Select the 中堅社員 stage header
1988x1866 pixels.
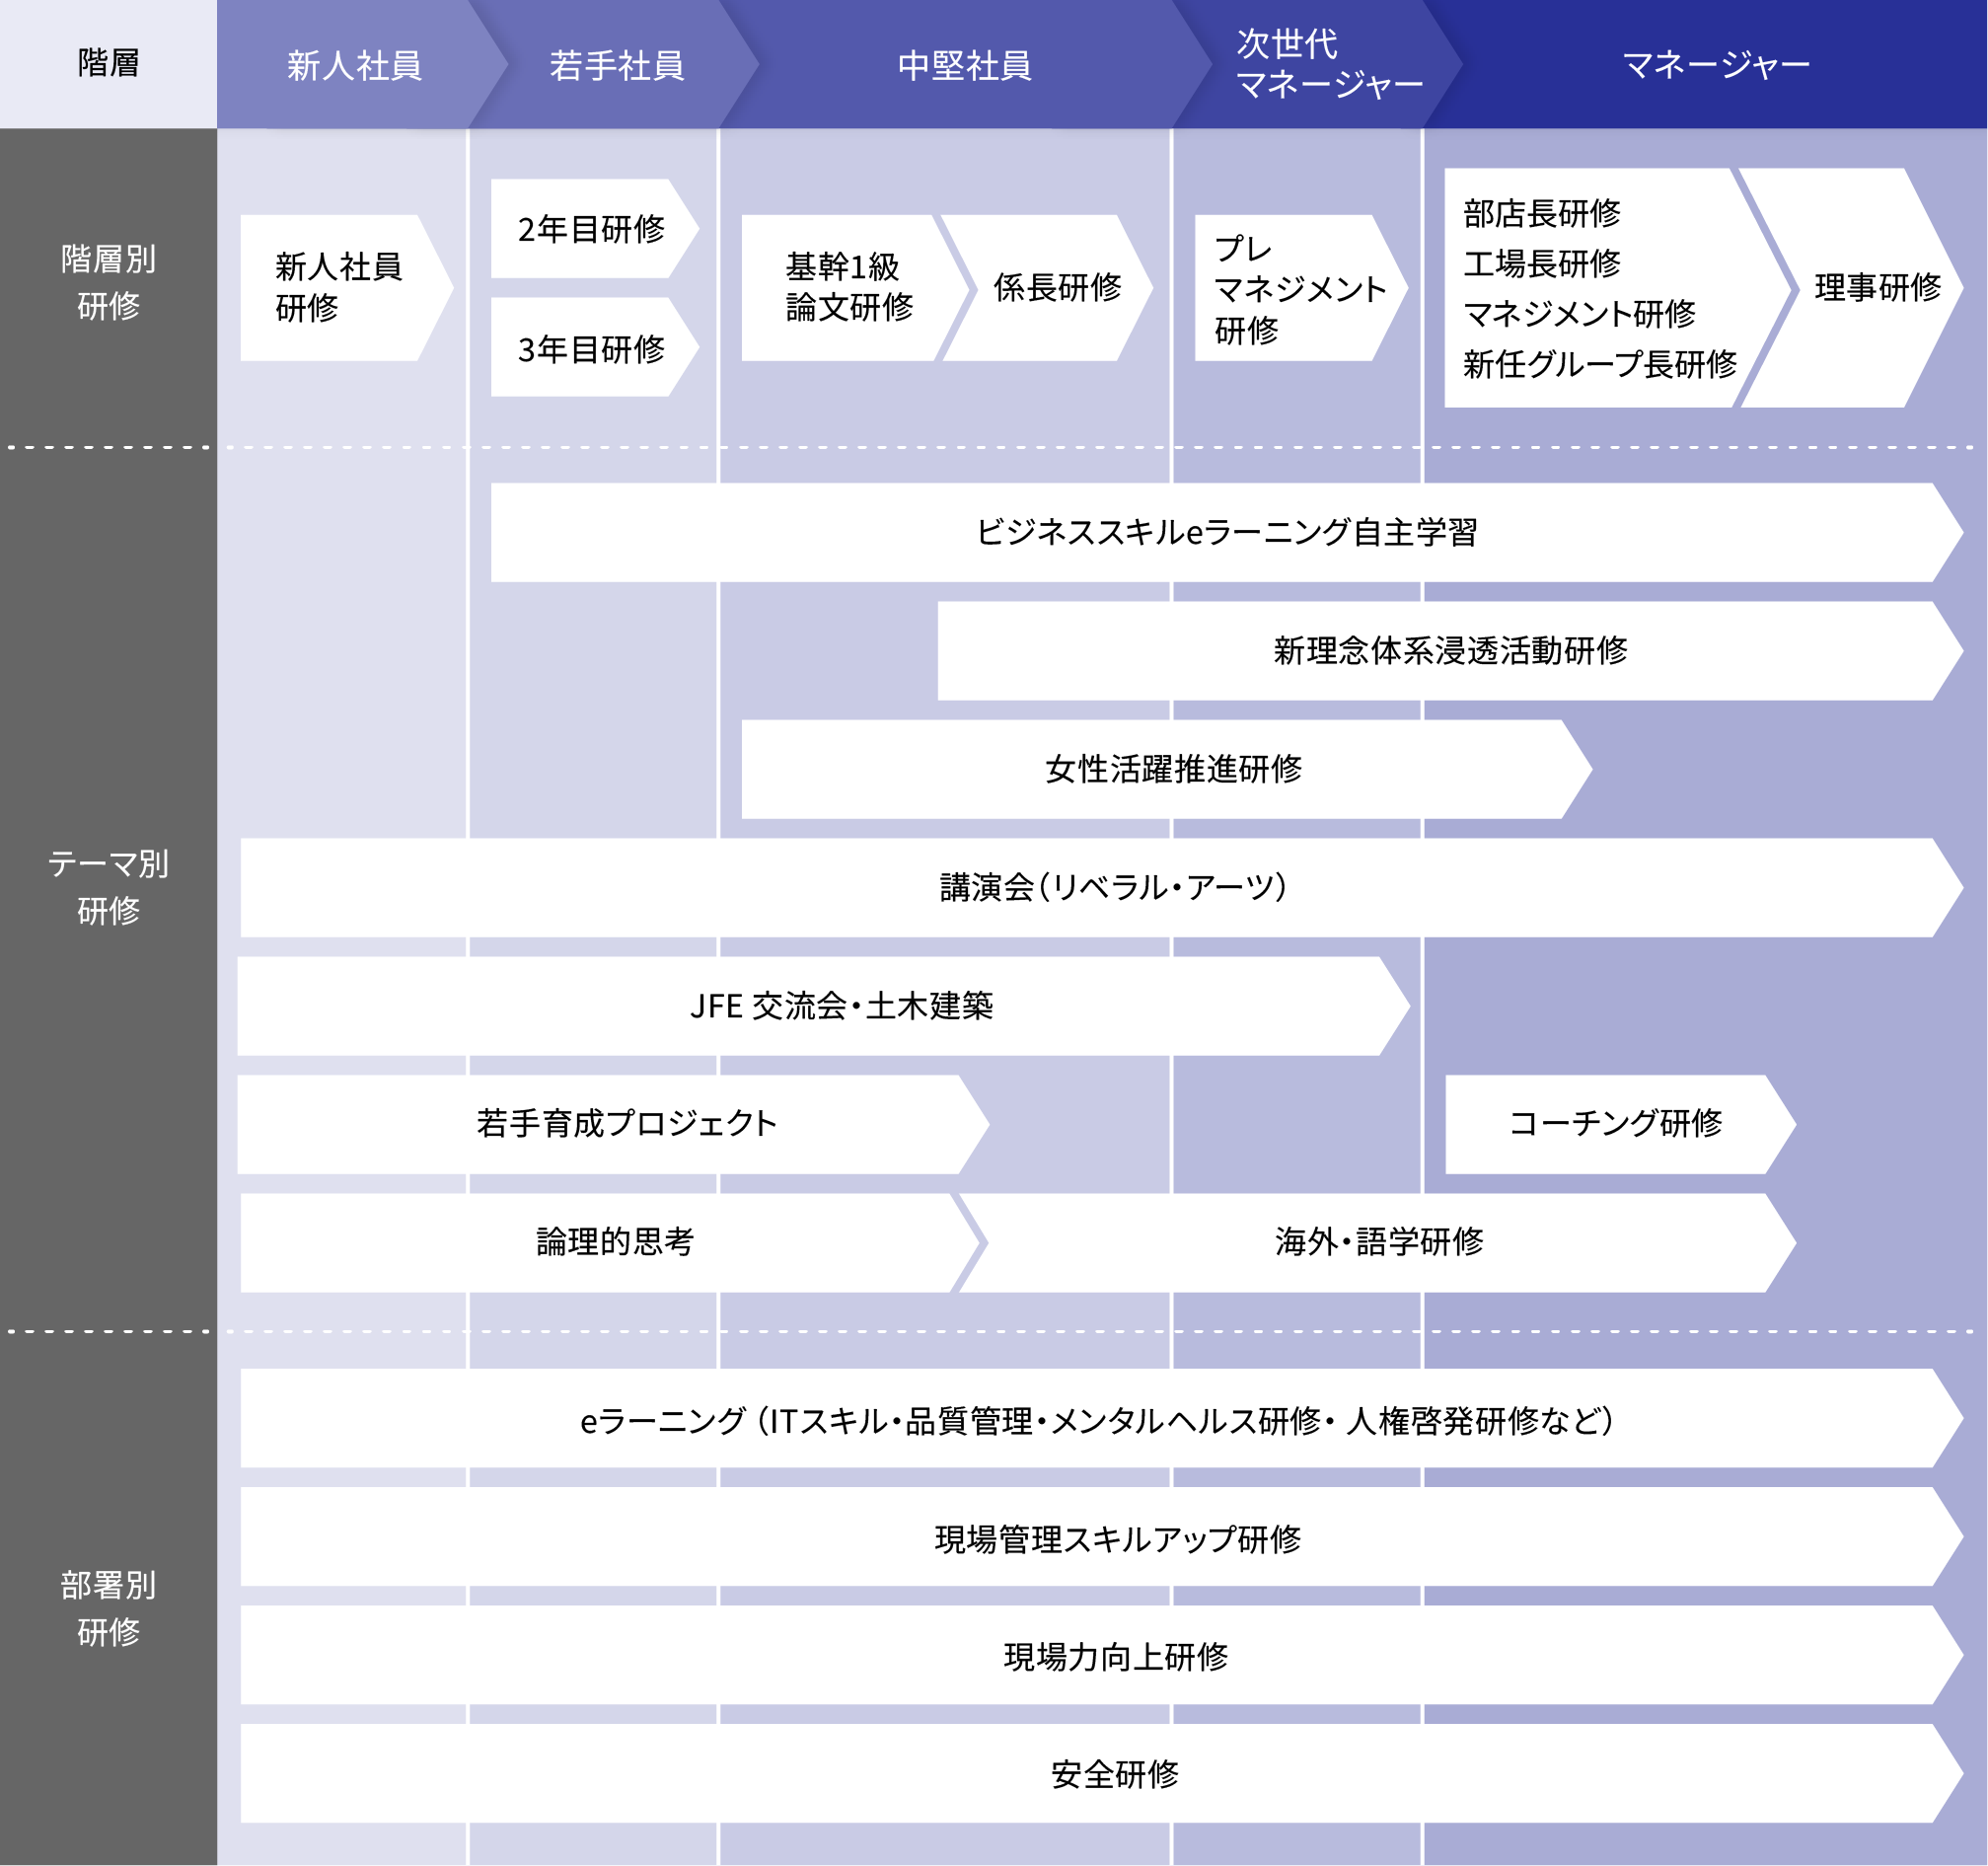coord(964,65)
